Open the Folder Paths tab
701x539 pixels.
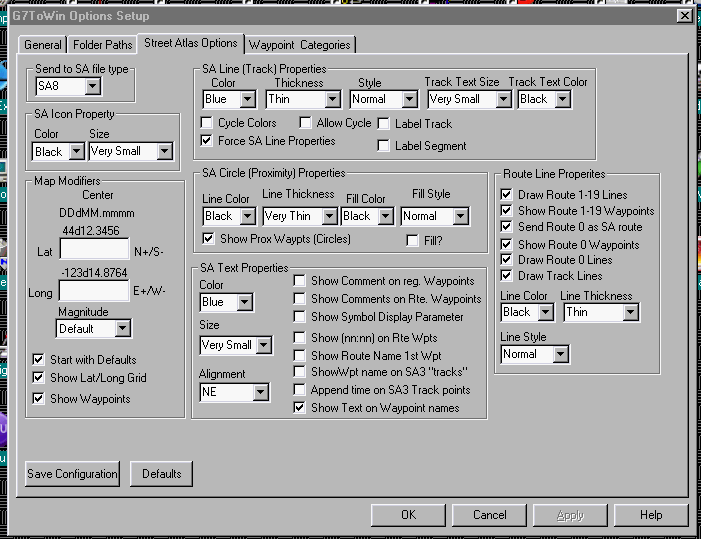101,45
